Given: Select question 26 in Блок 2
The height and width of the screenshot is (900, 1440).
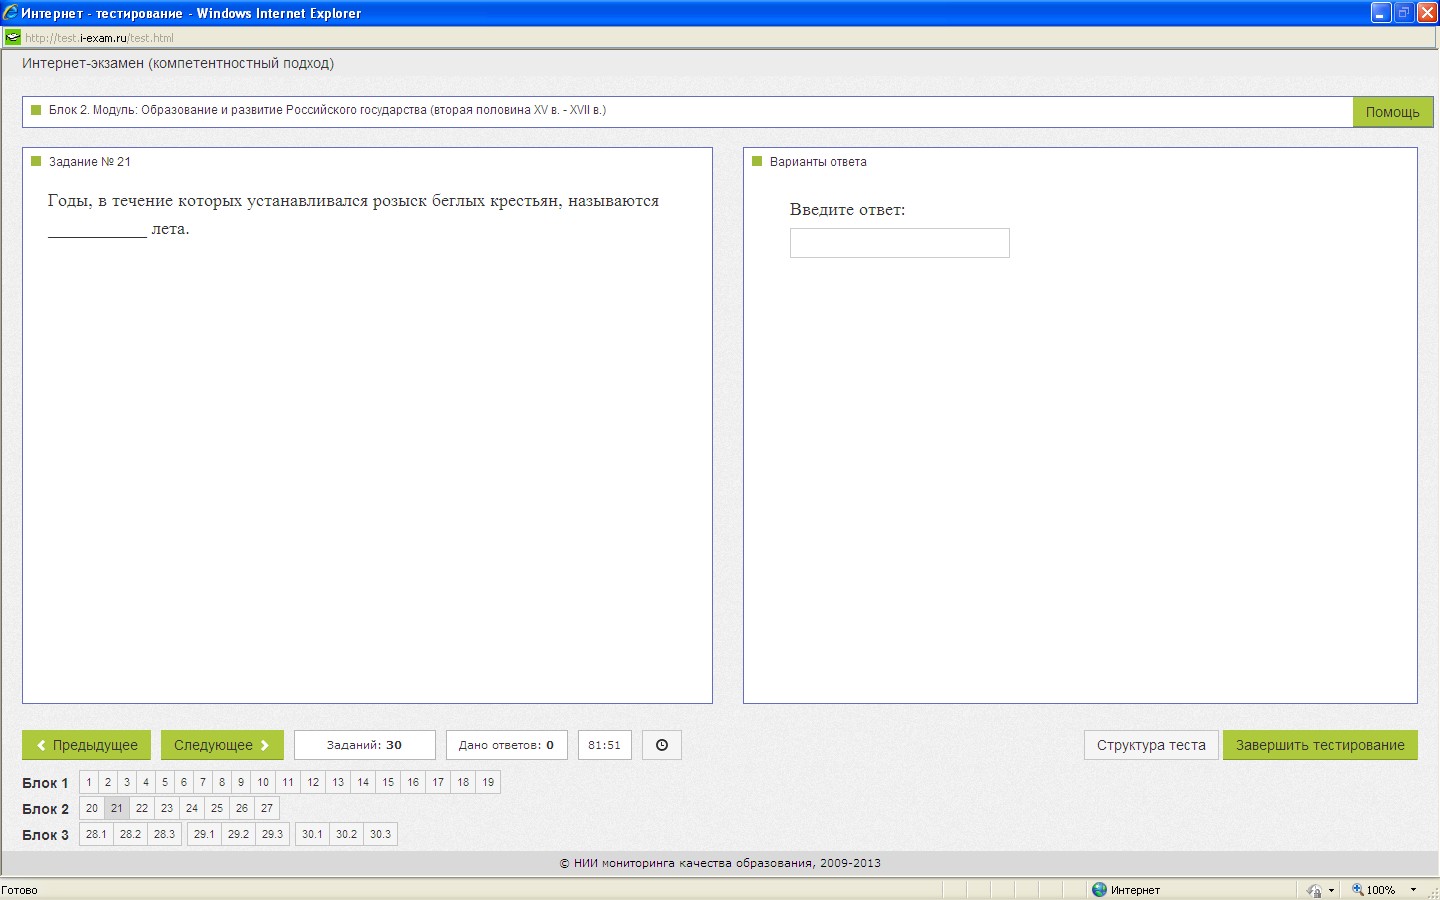Looking at the screenshot, I should [x=242, y=808].
